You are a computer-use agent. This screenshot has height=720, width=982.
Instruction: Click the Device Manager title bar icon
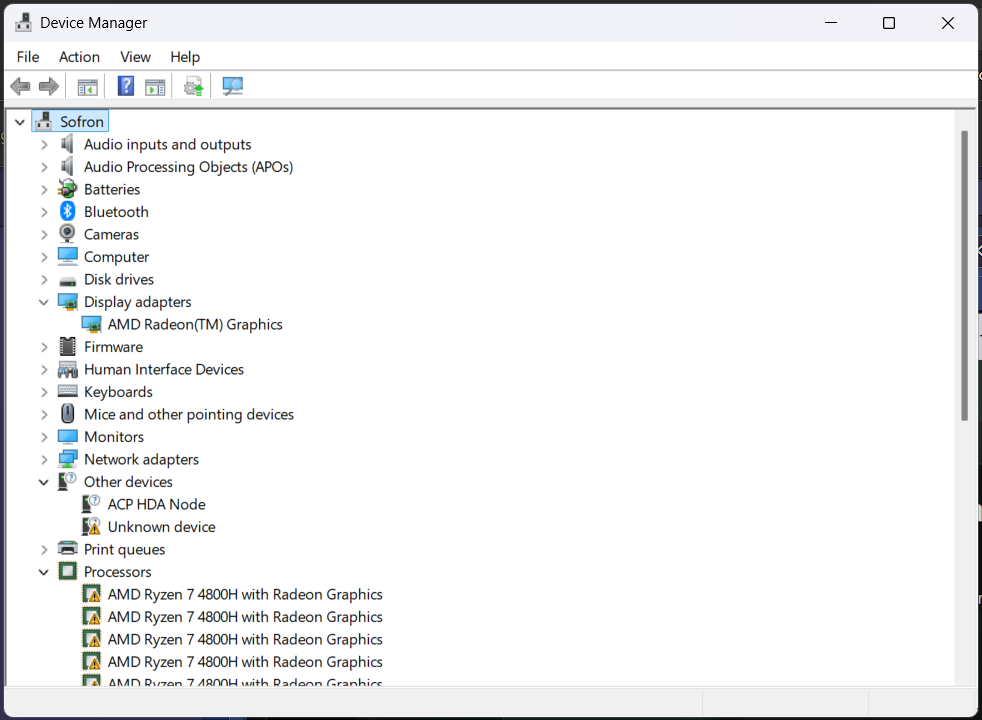pos(23,23)
